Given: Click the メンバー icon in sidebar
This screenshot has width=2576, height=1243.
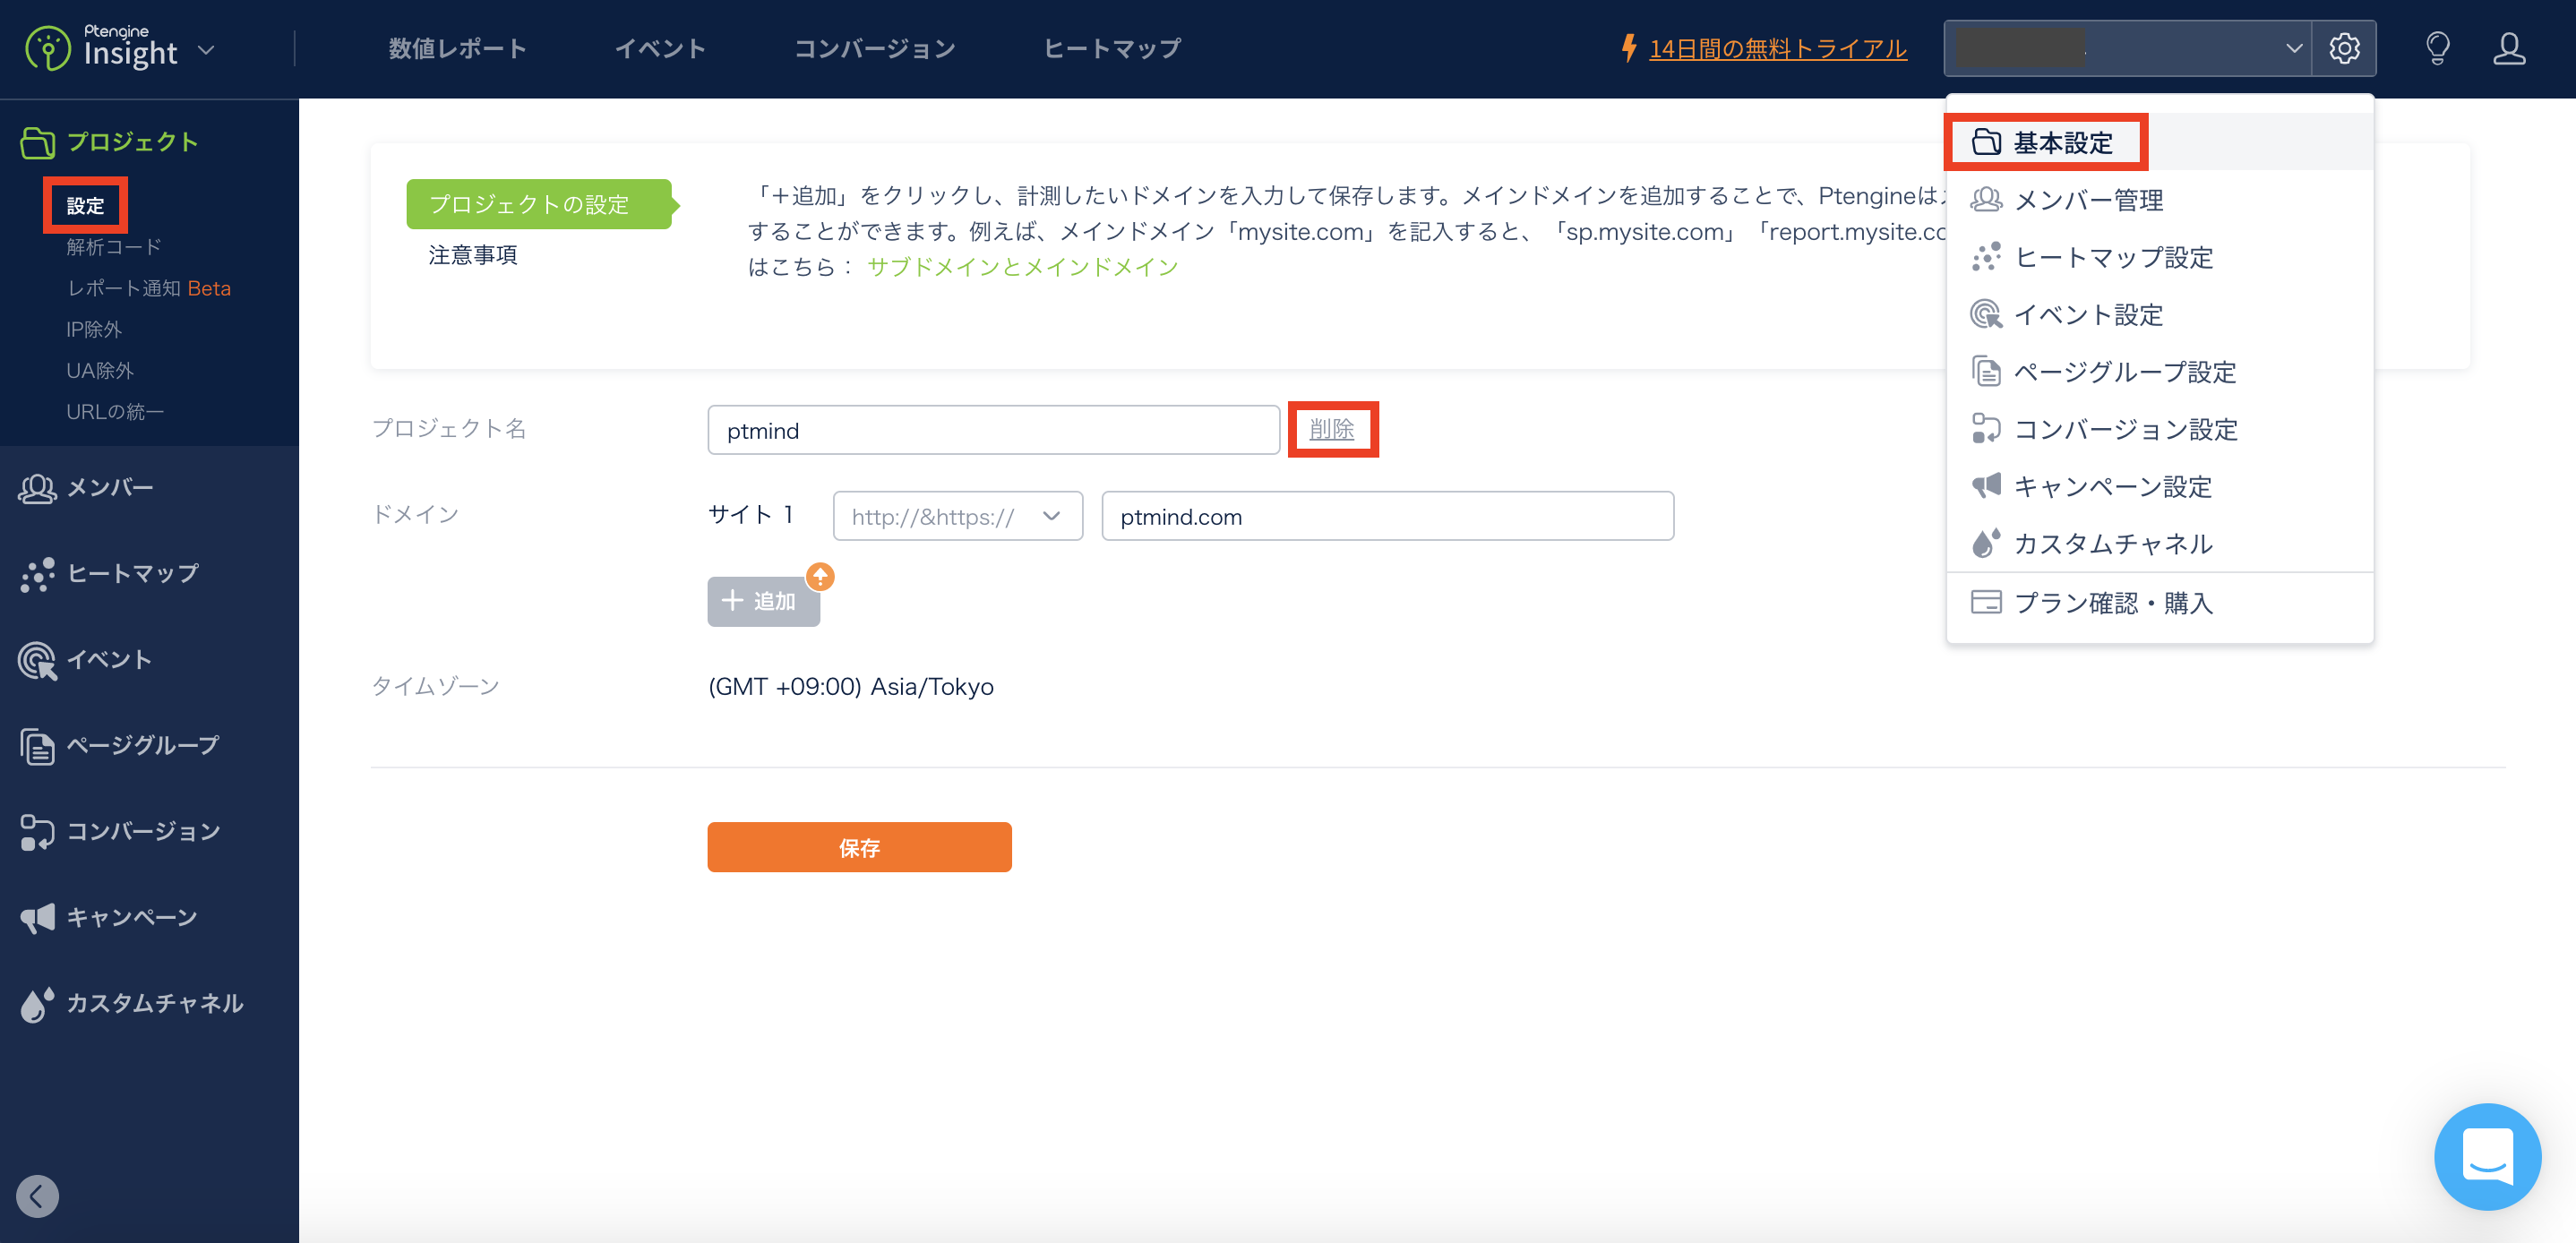Looking at the screenshot, I should click(x=38, y=488).
